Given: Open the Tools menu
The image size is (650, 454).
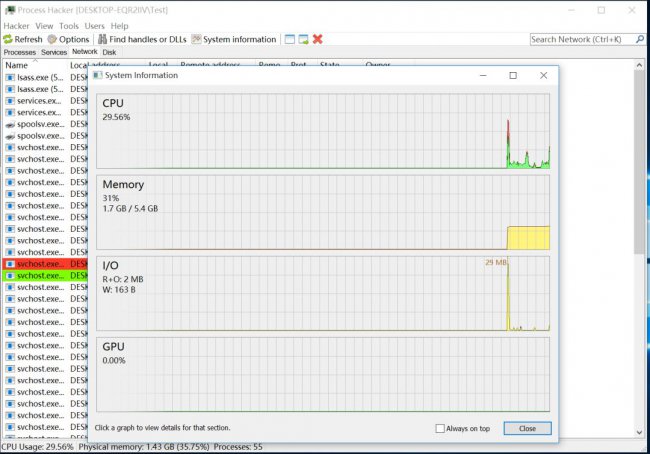Looking at the screenshot, I should 69,26.
